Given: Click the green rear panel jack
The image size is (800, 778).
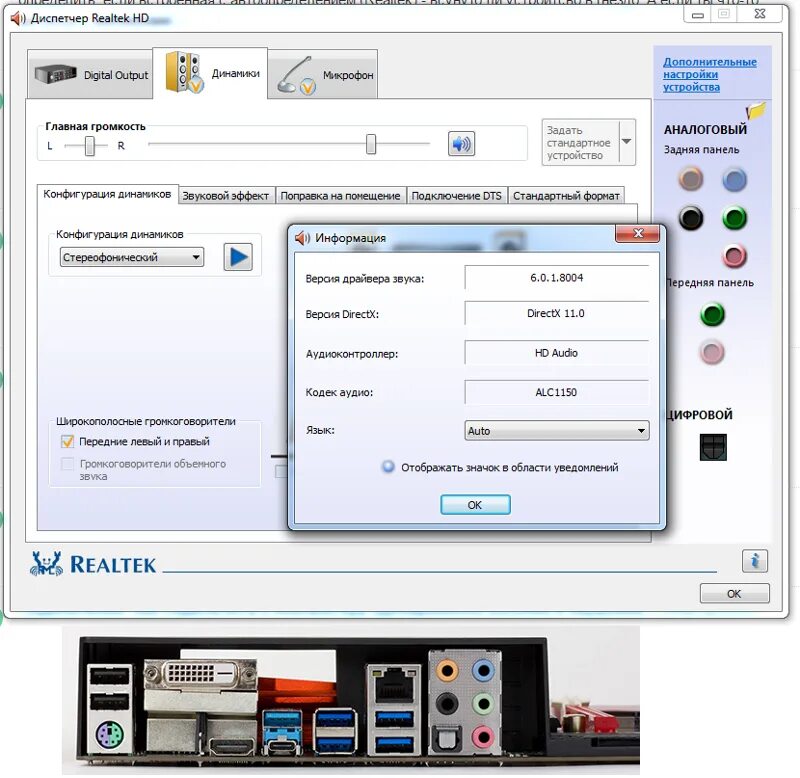Looking at the screenshot, I should [734, 218].
